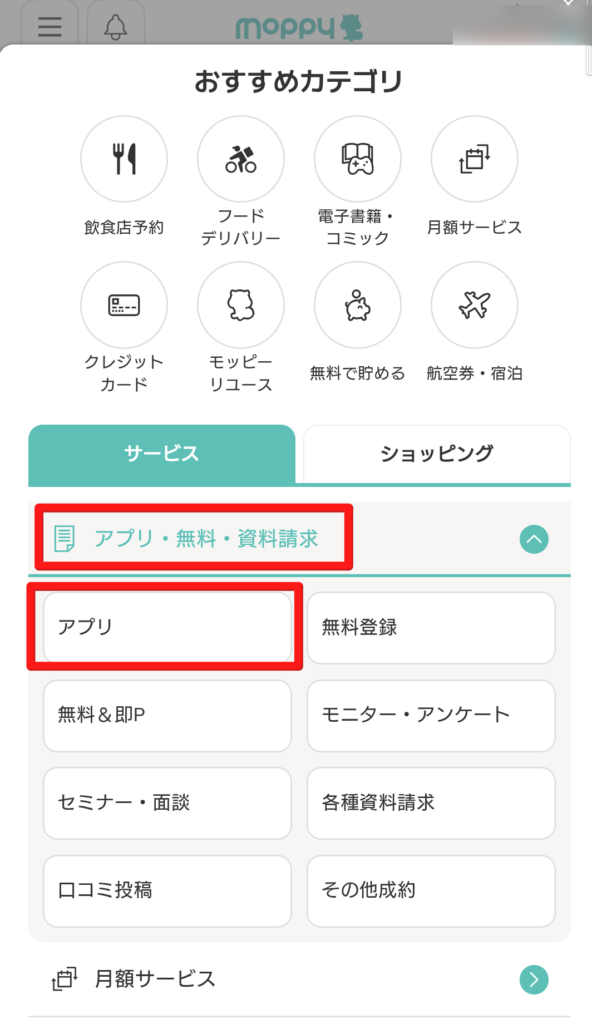
Task: Click the 月額サービス subscription service icon
Action: coord(474,158)
